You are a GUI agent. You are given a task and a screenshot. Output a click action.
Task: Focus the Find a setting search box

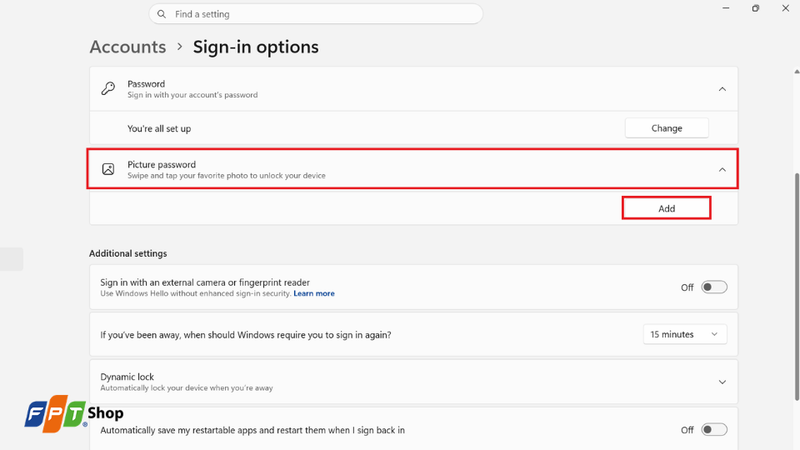(x=316, y=14)
